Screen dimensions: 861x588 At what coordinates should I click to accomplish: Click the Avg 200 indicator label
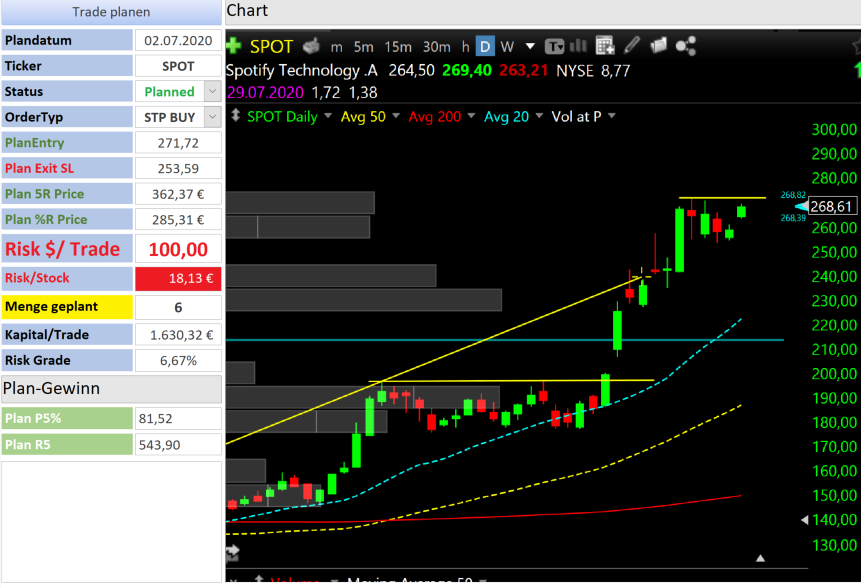point(434,116)
